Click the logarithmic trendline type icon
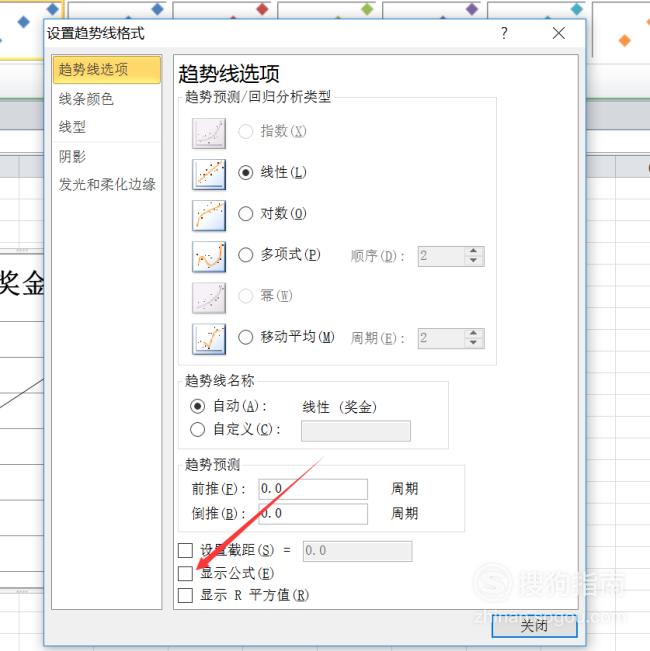The image size is (650, 651). click(209, 215)
